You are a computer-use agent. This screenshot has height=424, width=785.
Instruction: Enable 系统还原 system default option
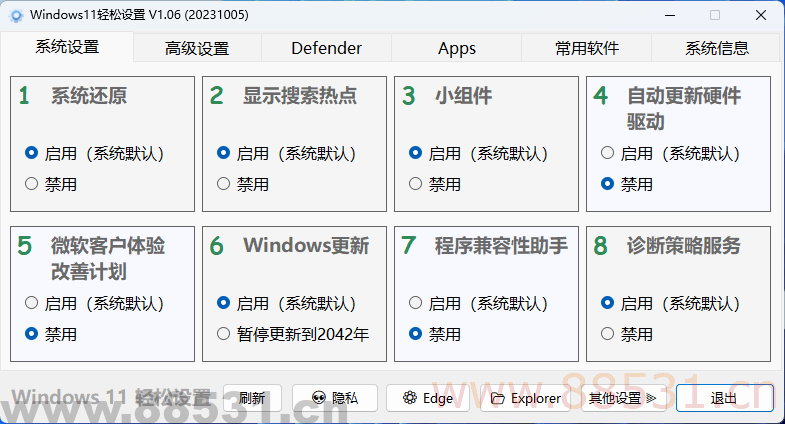[94, 153]
